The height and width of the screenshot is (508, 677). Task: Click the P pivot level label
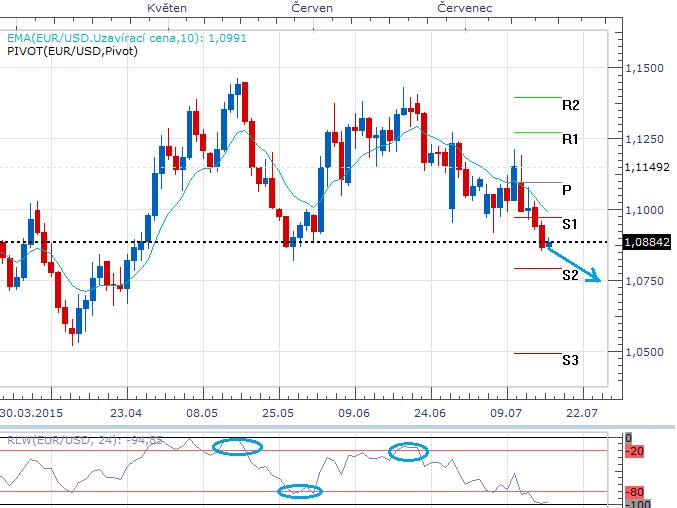click(567, 190)
